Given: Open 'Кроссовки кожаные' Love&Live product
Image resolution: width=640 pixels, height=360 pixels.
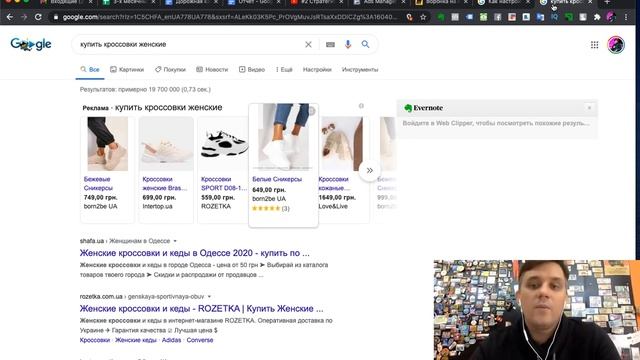Looking at the screenshot, I should pos(334,184).
